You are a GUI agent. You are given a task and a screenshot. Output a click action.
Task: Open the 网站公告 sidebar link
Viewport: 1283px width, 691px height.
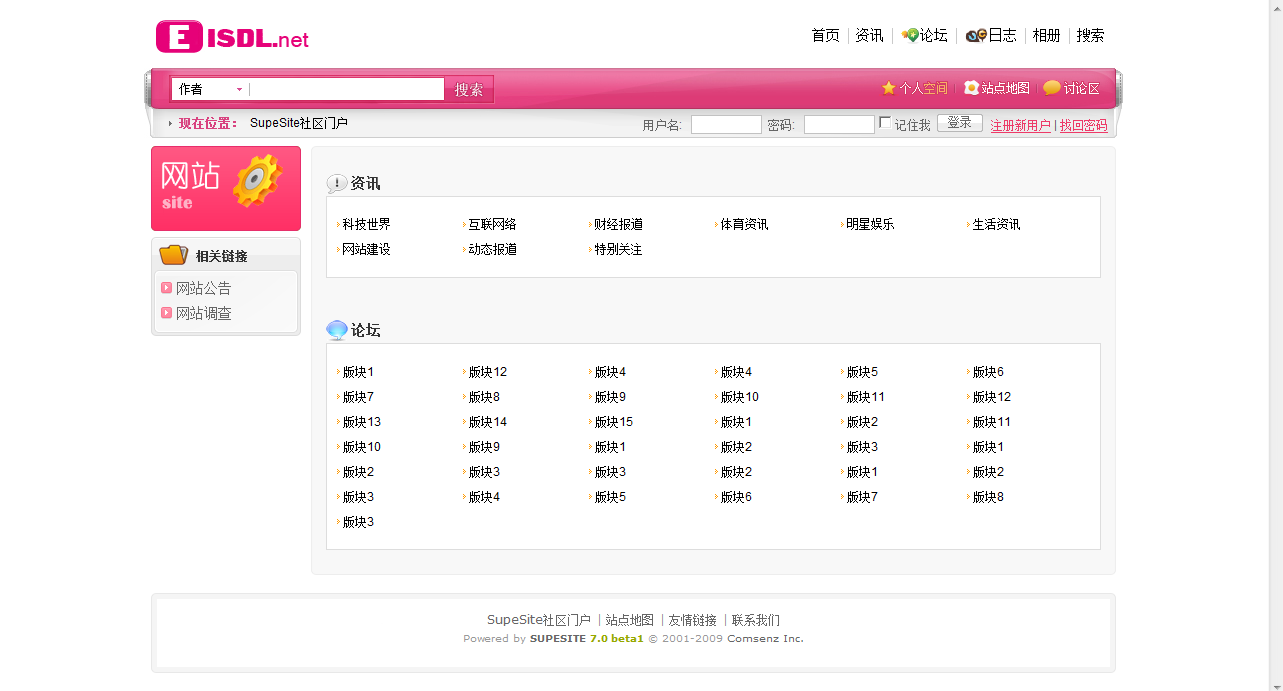pos(203,288)
